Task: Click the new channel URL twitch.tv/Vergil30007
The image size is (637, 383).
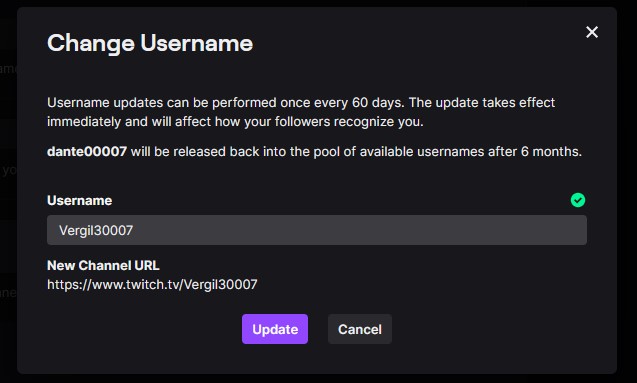Action: (152, 284)
